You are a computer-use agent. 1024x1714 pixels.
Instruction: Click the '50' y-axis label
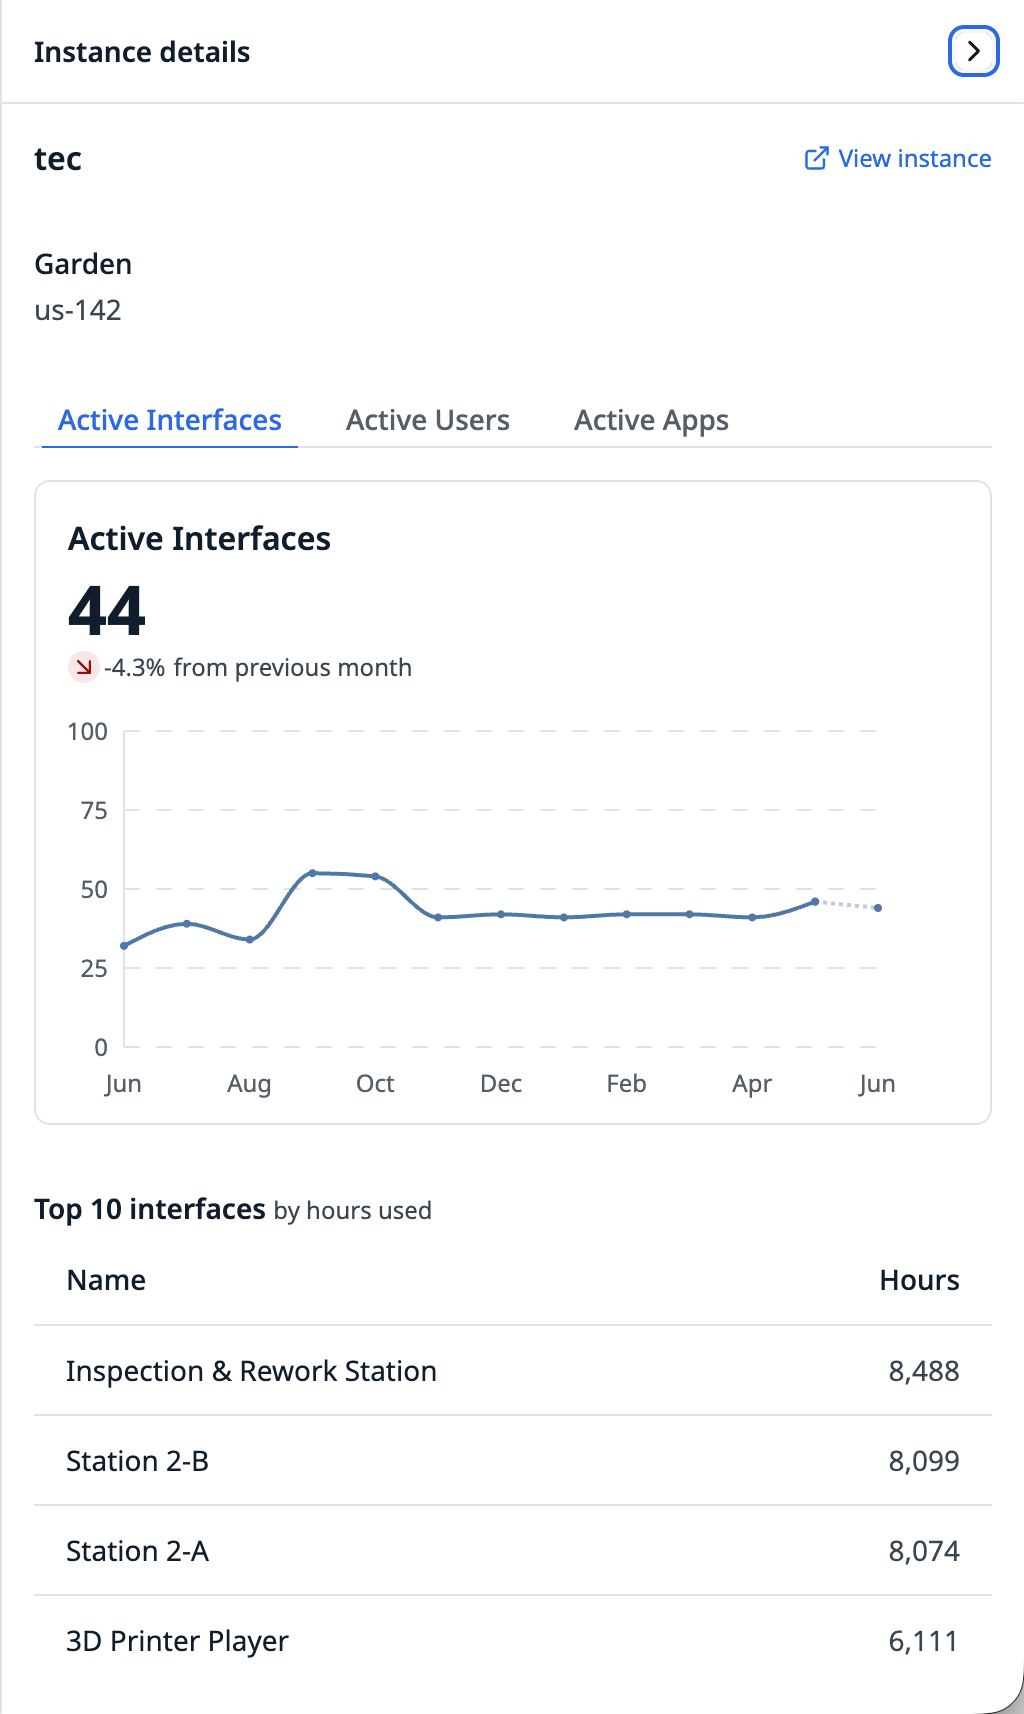point(94,889)
